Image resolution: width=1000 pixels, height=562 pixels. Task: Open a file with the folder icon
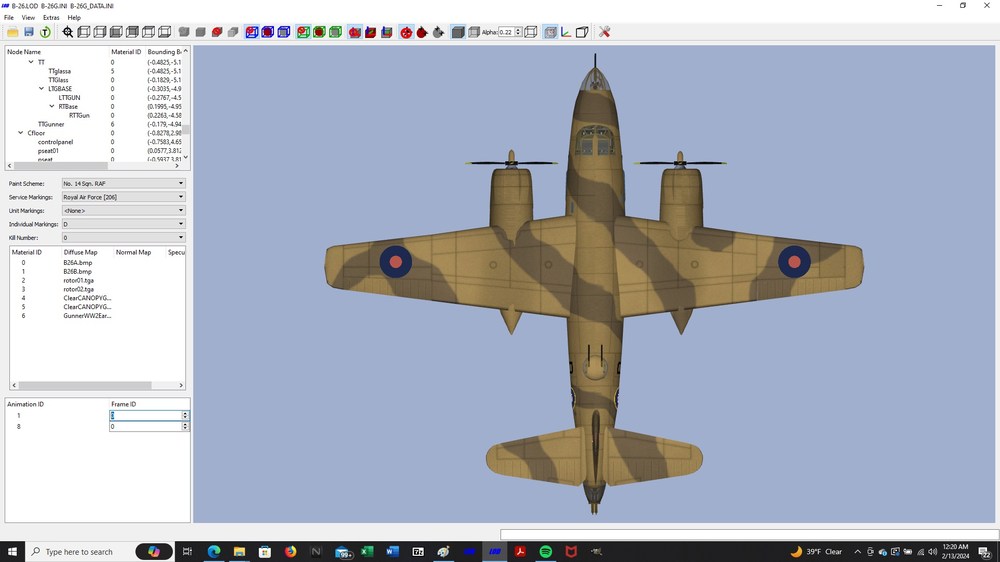point(13,32)
